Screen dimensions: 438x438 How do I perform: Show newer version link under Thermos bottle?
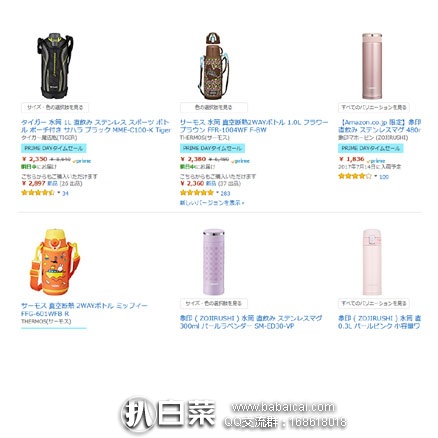point(212,202)
